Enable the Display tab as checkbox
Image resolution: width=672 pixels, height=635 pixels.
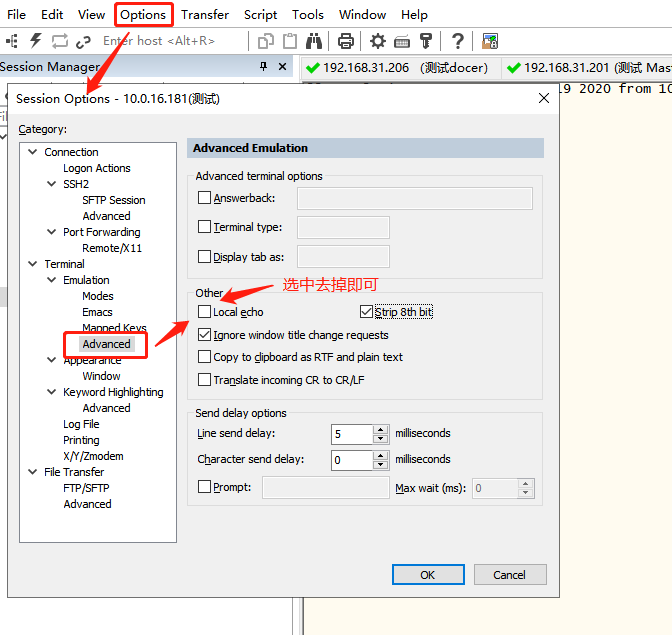[x=204, y=257]
